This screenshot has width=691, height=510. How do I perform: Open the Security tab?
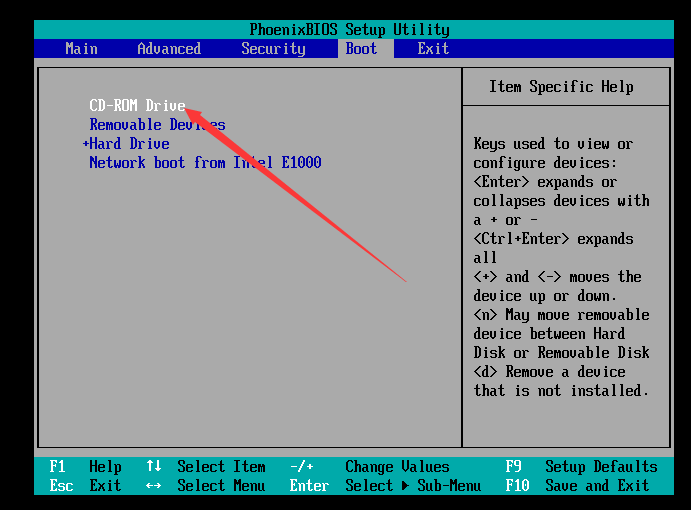[x=274, y=48]
